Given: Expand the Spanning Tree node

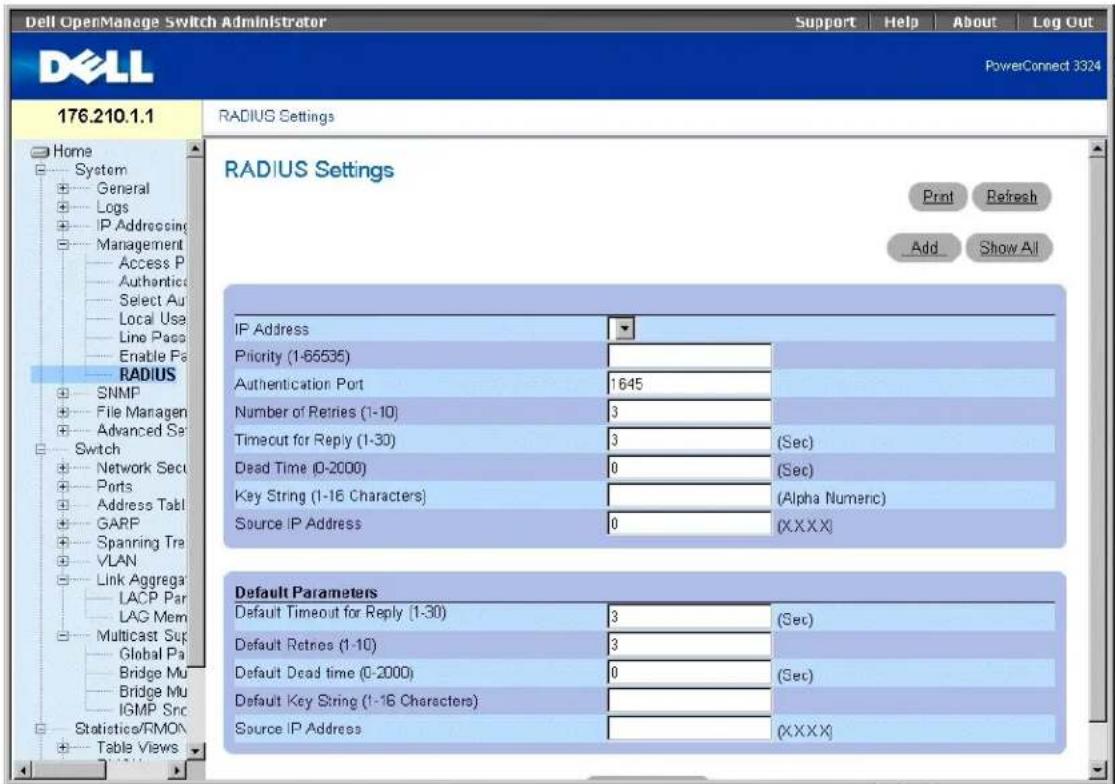Looking at the screenshot, I should pos(63,542).
